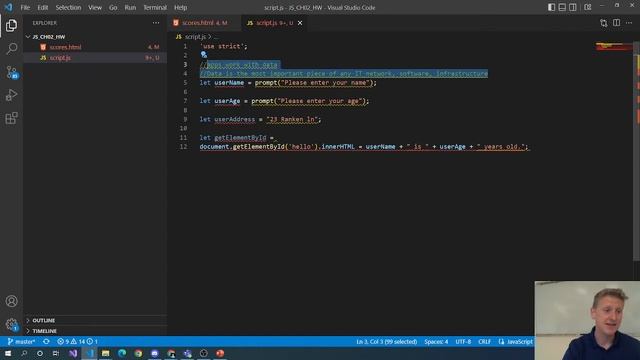Open the File menu
The image size is (640, 360).
click(25, 7)
